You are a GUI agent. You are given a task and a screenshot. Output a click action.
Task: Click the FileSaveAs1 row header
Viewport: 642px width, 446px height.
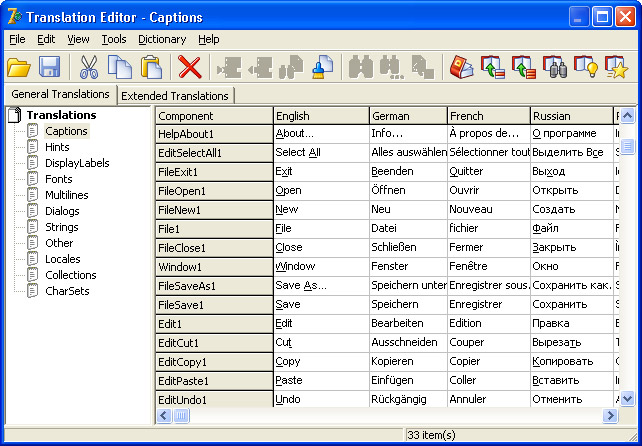pos(214,285)
